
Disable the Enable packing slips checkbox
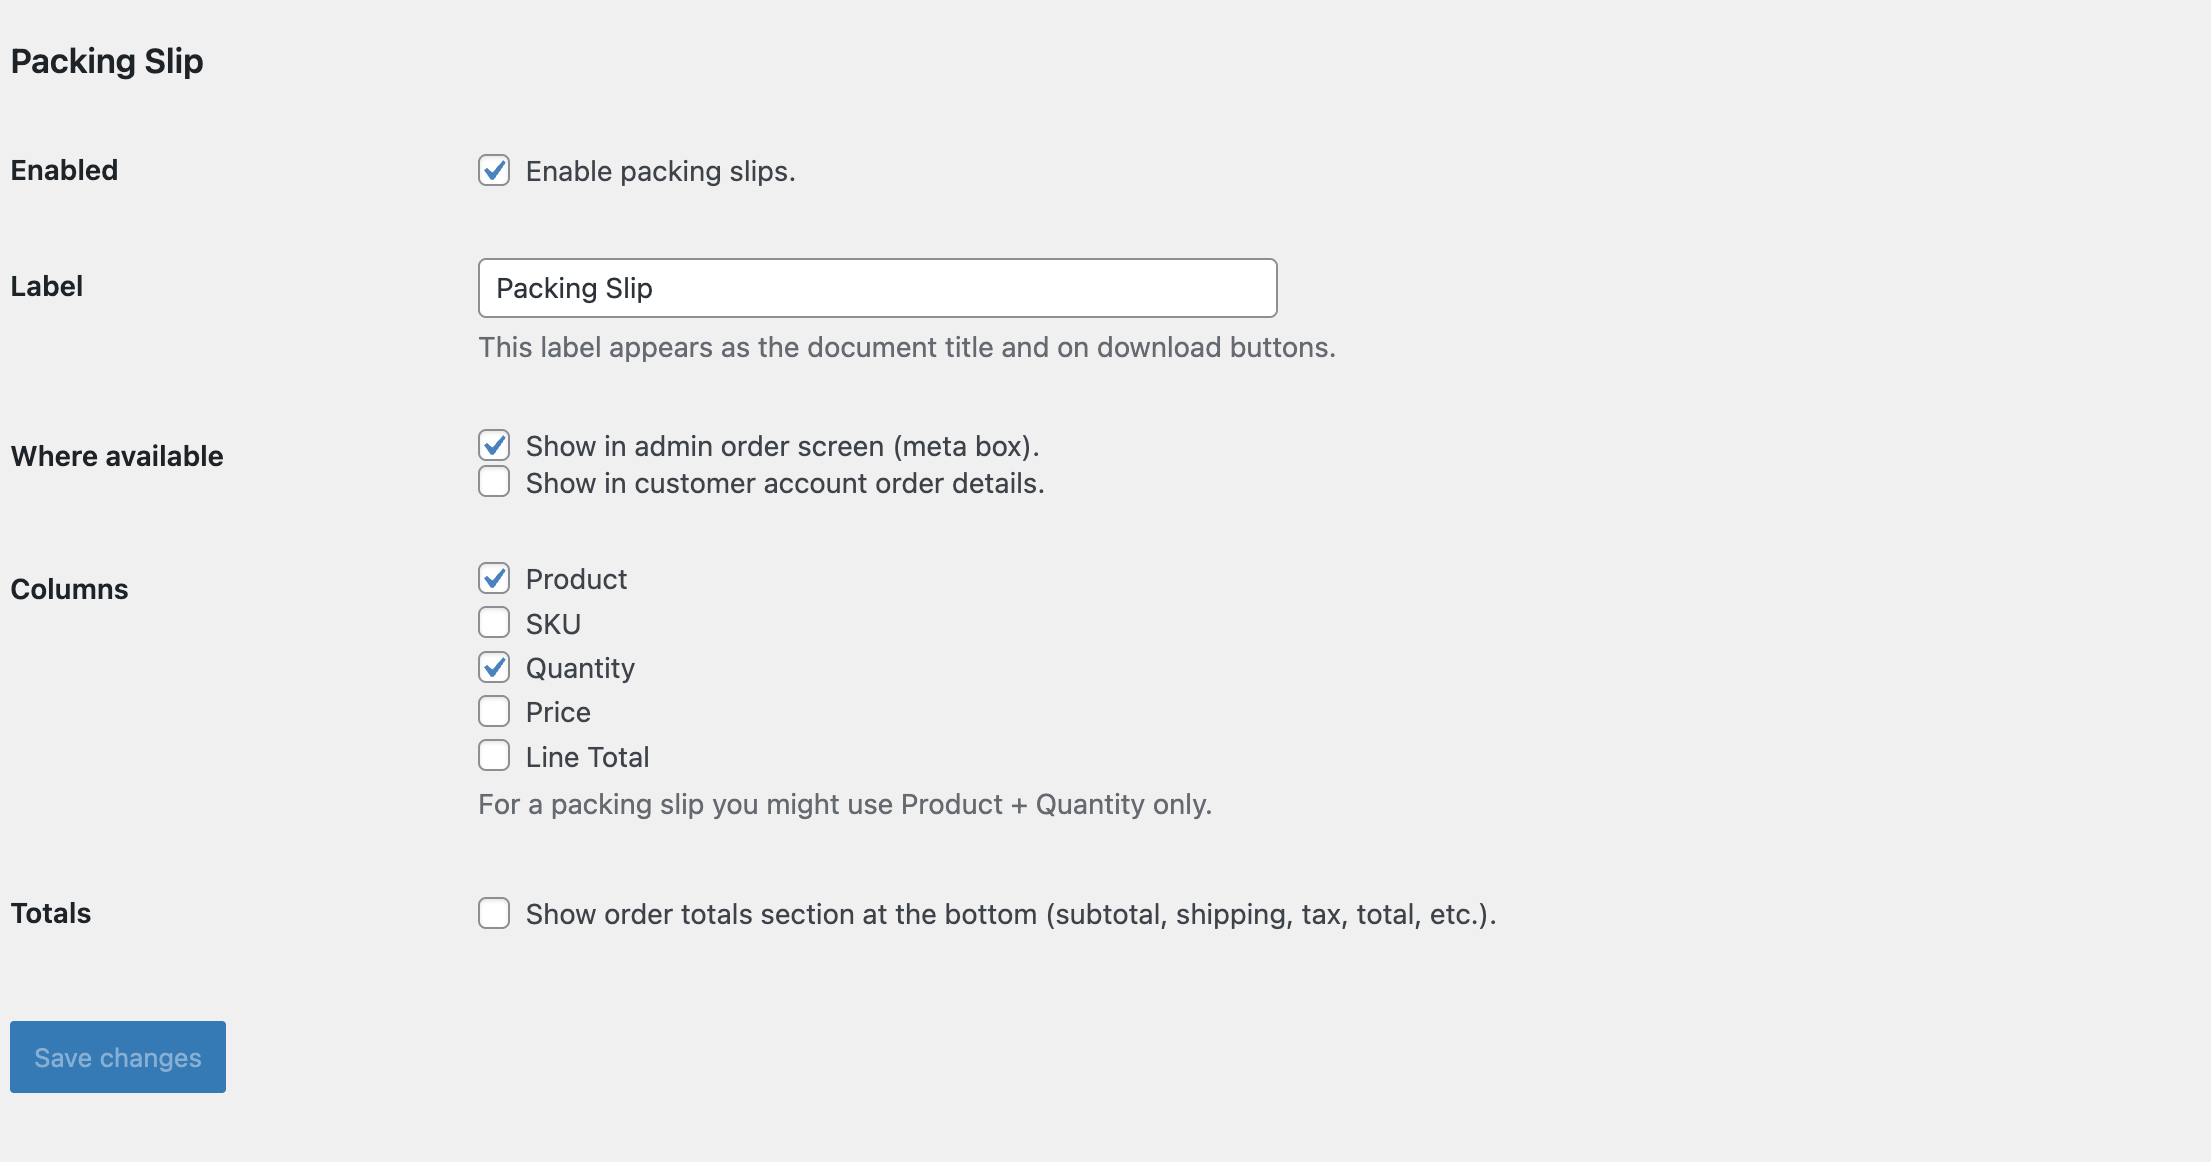[494, 171]
